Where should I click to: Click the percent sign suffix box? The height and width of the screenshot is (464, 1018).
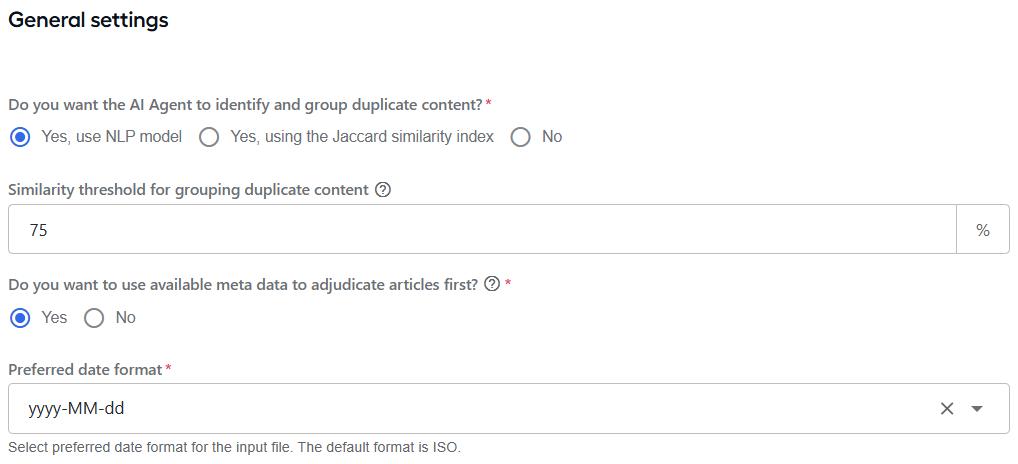[982, 230]
